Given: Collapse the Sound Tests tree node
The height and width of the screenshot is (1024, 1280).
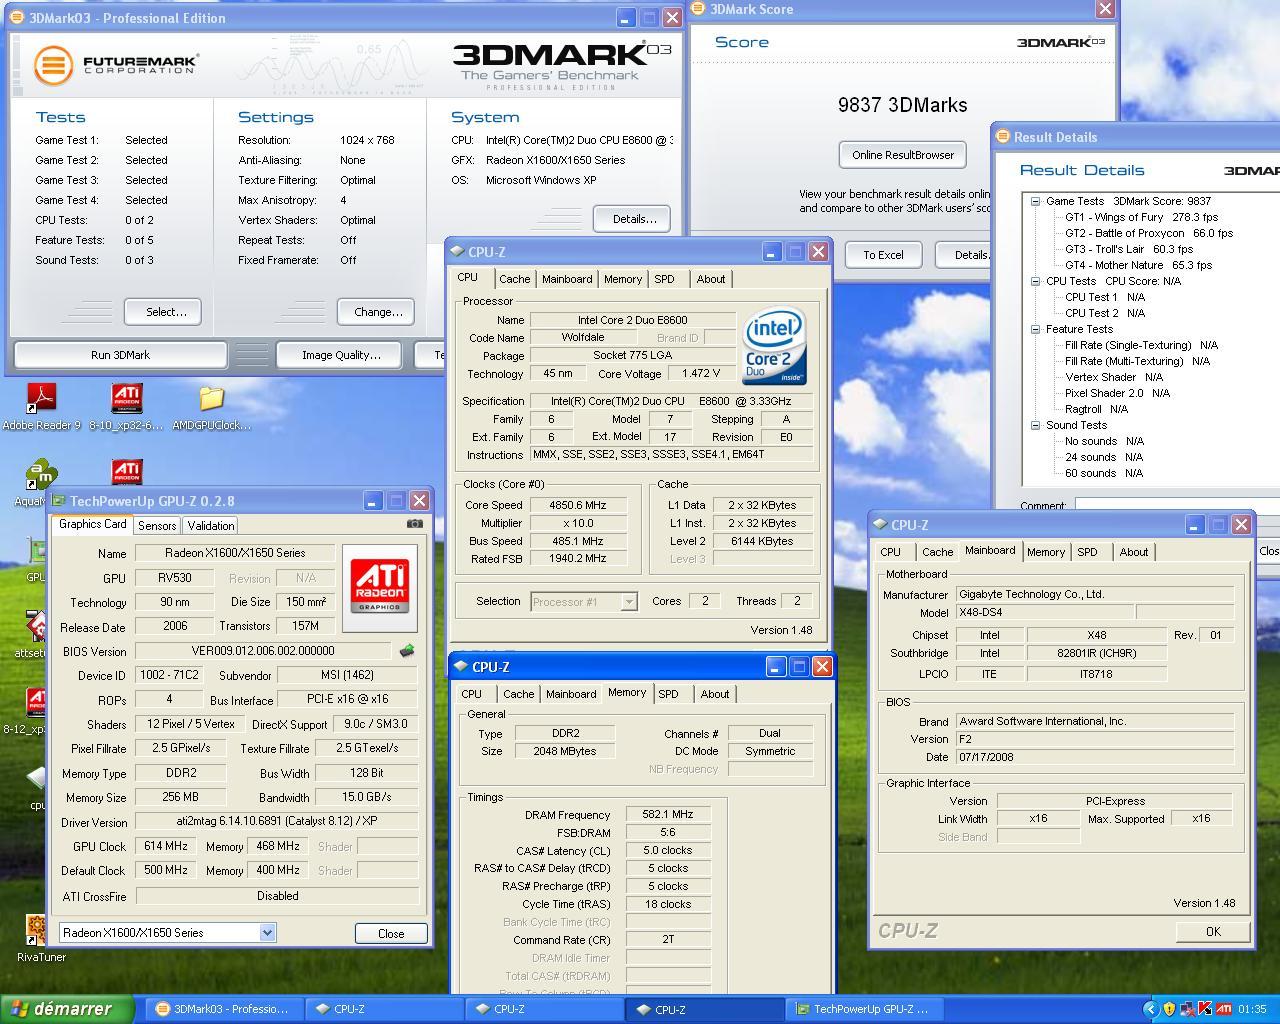Looking at the screenshot, I should [1036, 425].
